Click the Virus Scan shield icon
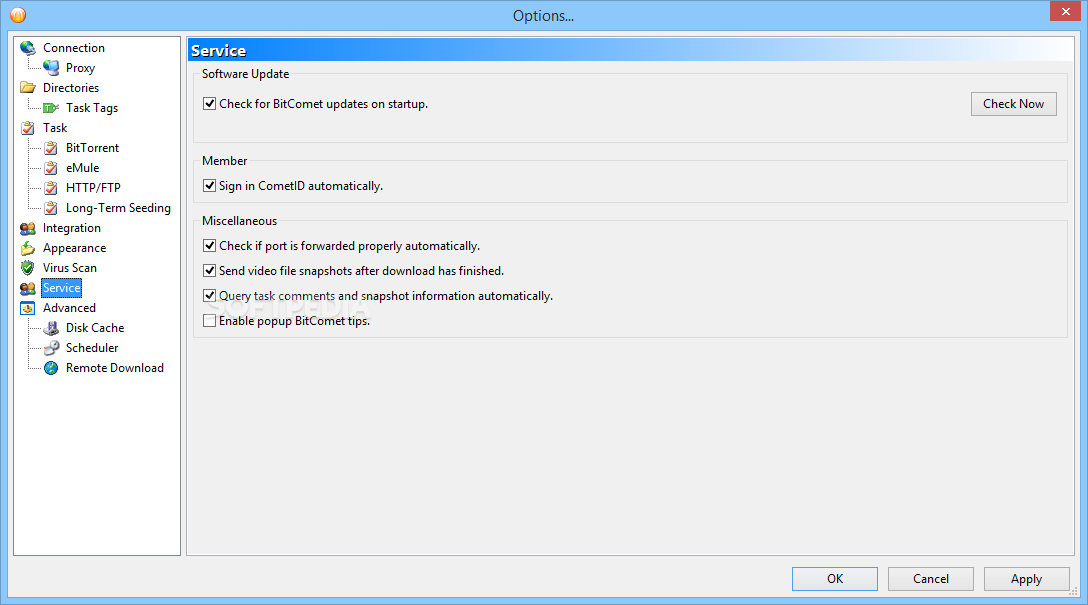 [x=28, y=268]
